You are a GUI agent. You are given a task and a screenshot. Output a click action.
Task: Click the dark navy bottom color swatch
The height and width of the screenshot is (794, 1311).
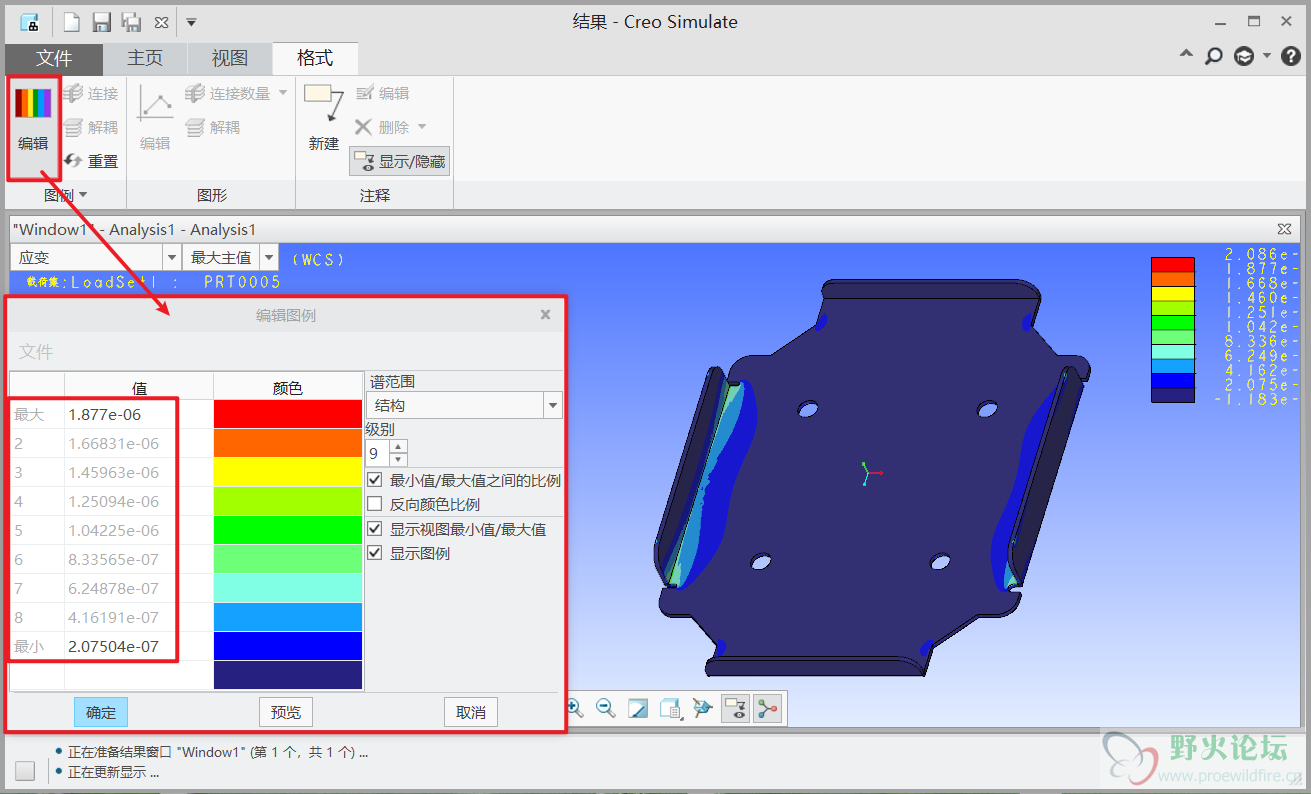tap(288, 675)
